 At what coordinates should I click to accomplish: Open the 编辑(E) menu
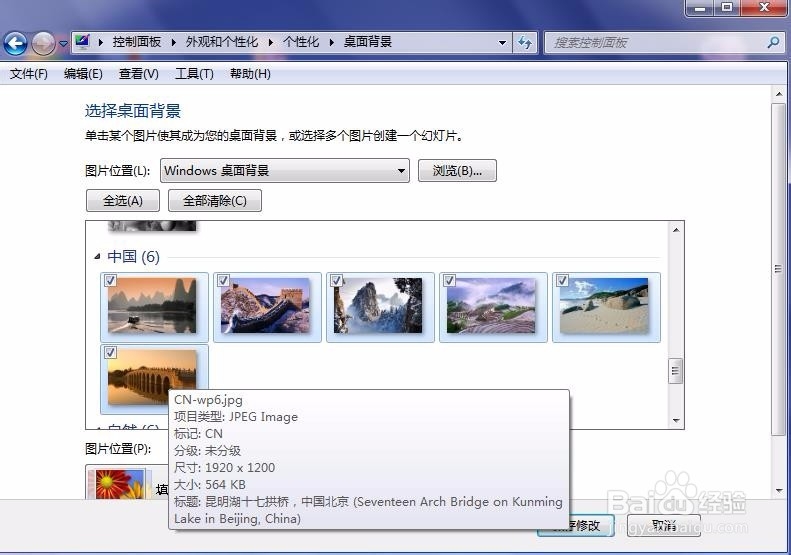click(83, 74)
